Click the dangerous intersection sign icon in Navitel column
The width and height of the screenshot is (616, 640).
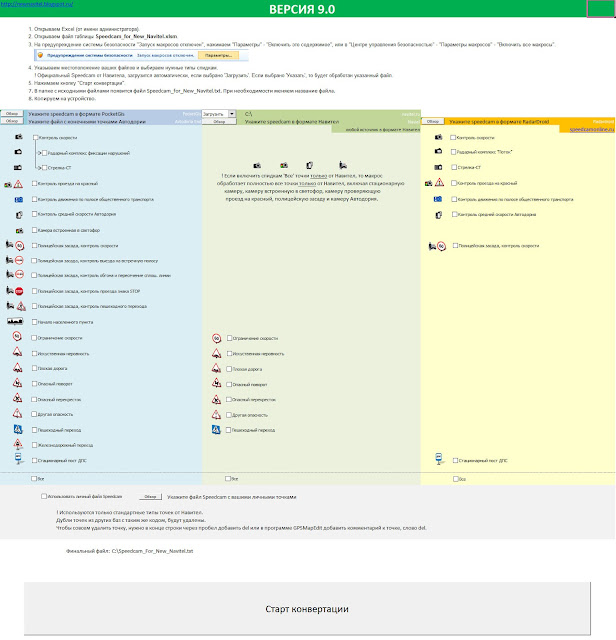[216, 400]
